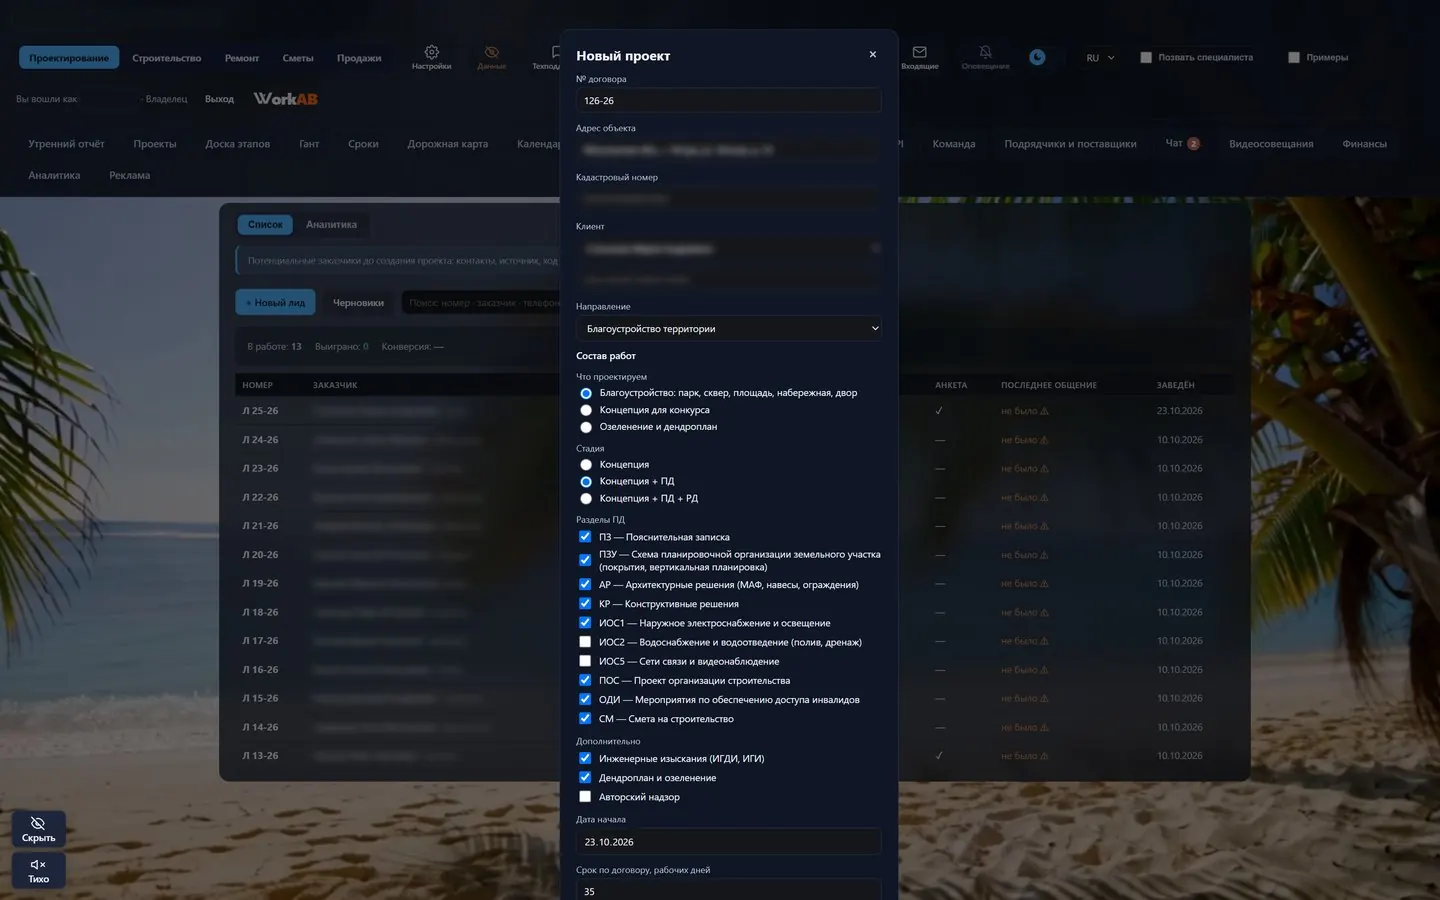This screenshot has height=900, width=1440.
Task: Click the Новый лид button
Action: coord(275,302)
